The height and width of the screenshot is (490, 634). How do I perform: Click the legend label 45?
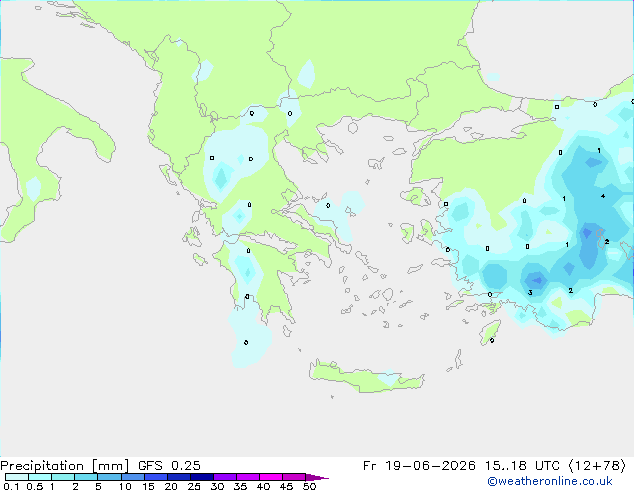[x=286, y=486]
